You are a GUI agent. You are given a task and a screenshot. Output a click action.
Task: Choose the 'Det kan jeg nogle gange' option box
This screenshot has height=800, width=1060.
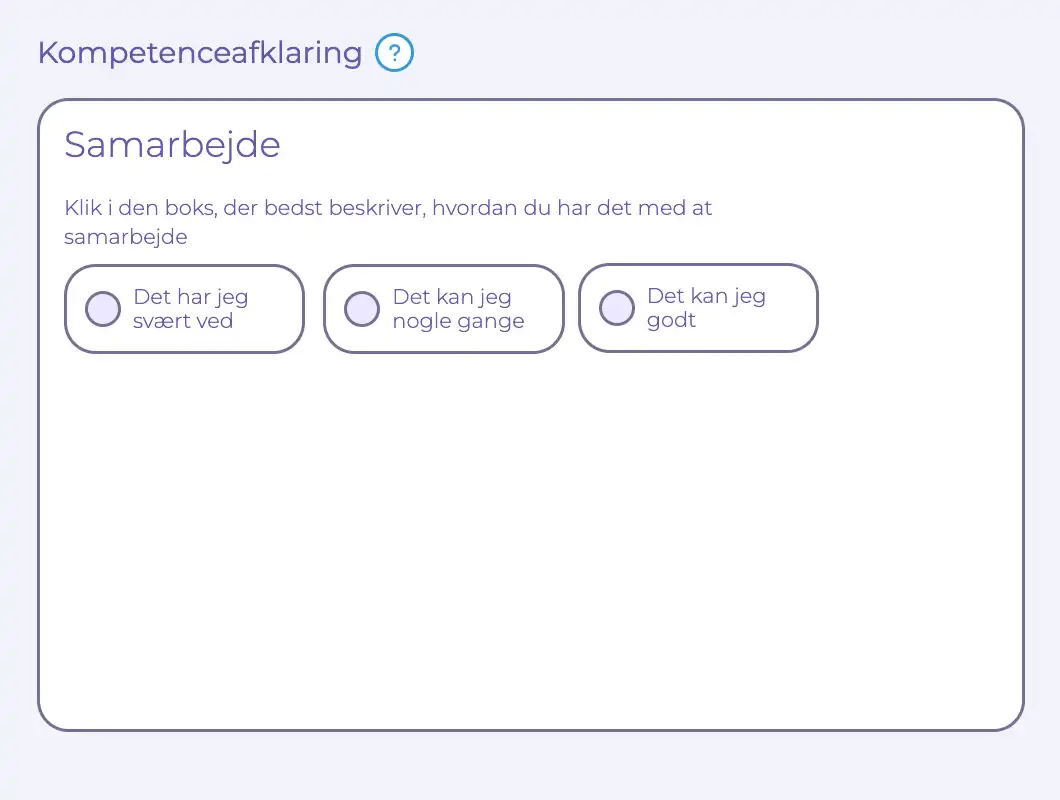(443, 309)
